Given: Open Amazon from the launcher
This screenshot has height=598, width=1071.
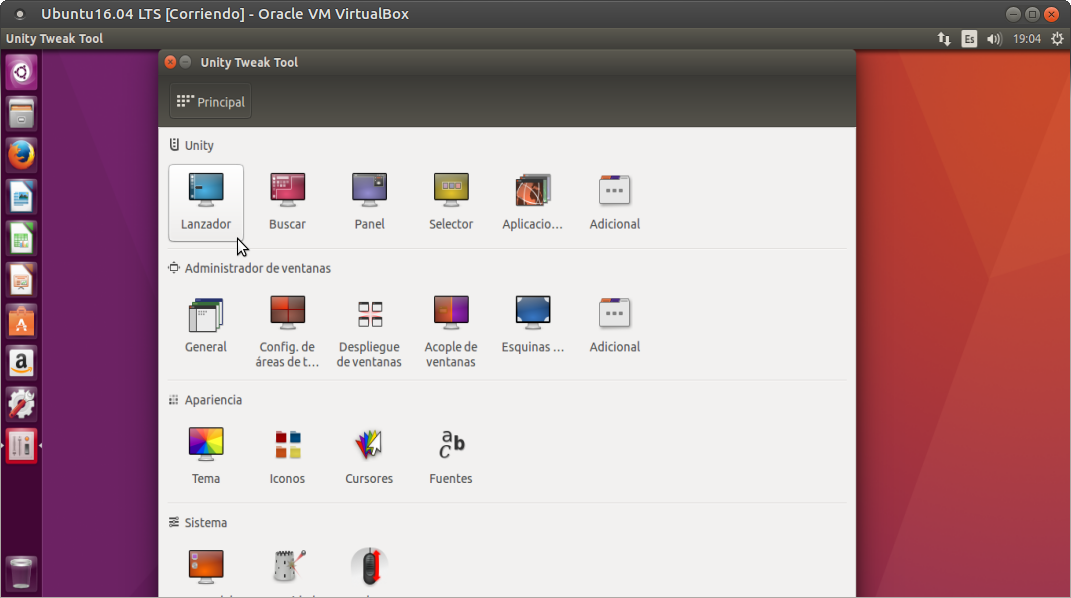Looking at the screenshot, I should point(21,363).
